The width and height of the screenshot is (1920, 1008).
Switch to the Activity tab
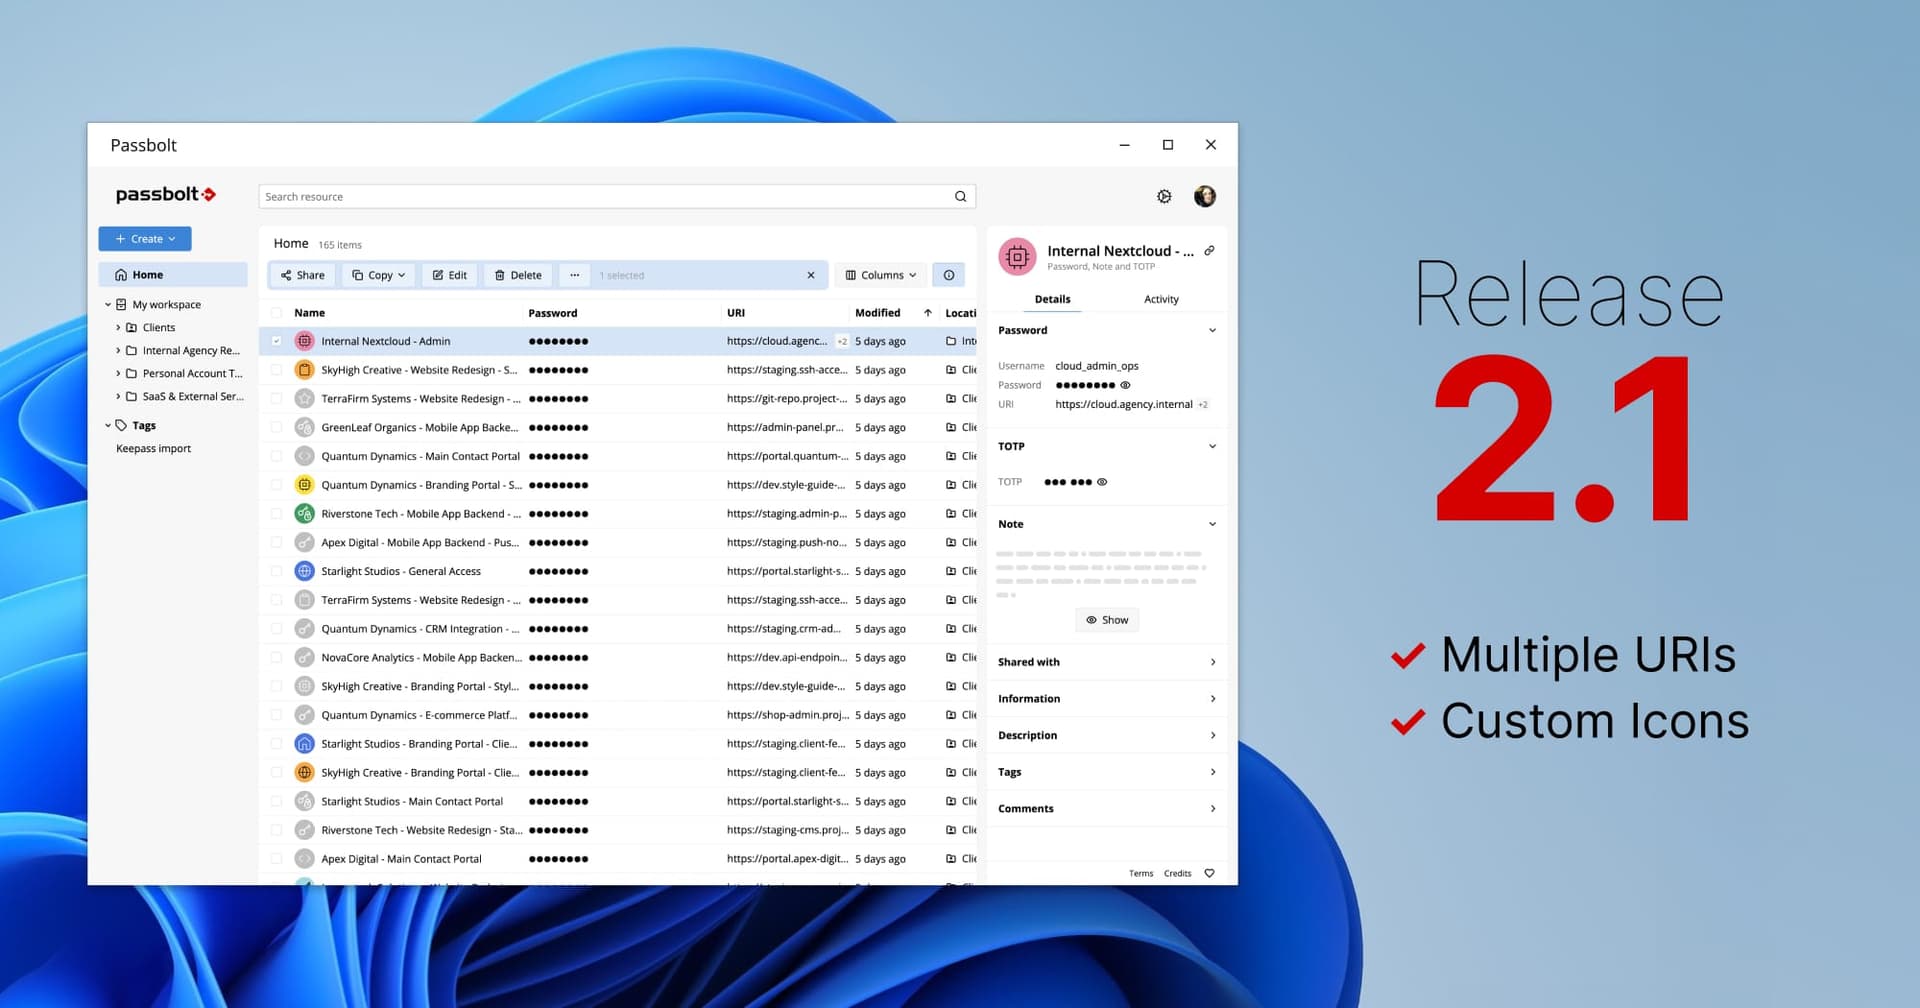click(x=1161, y=298)
